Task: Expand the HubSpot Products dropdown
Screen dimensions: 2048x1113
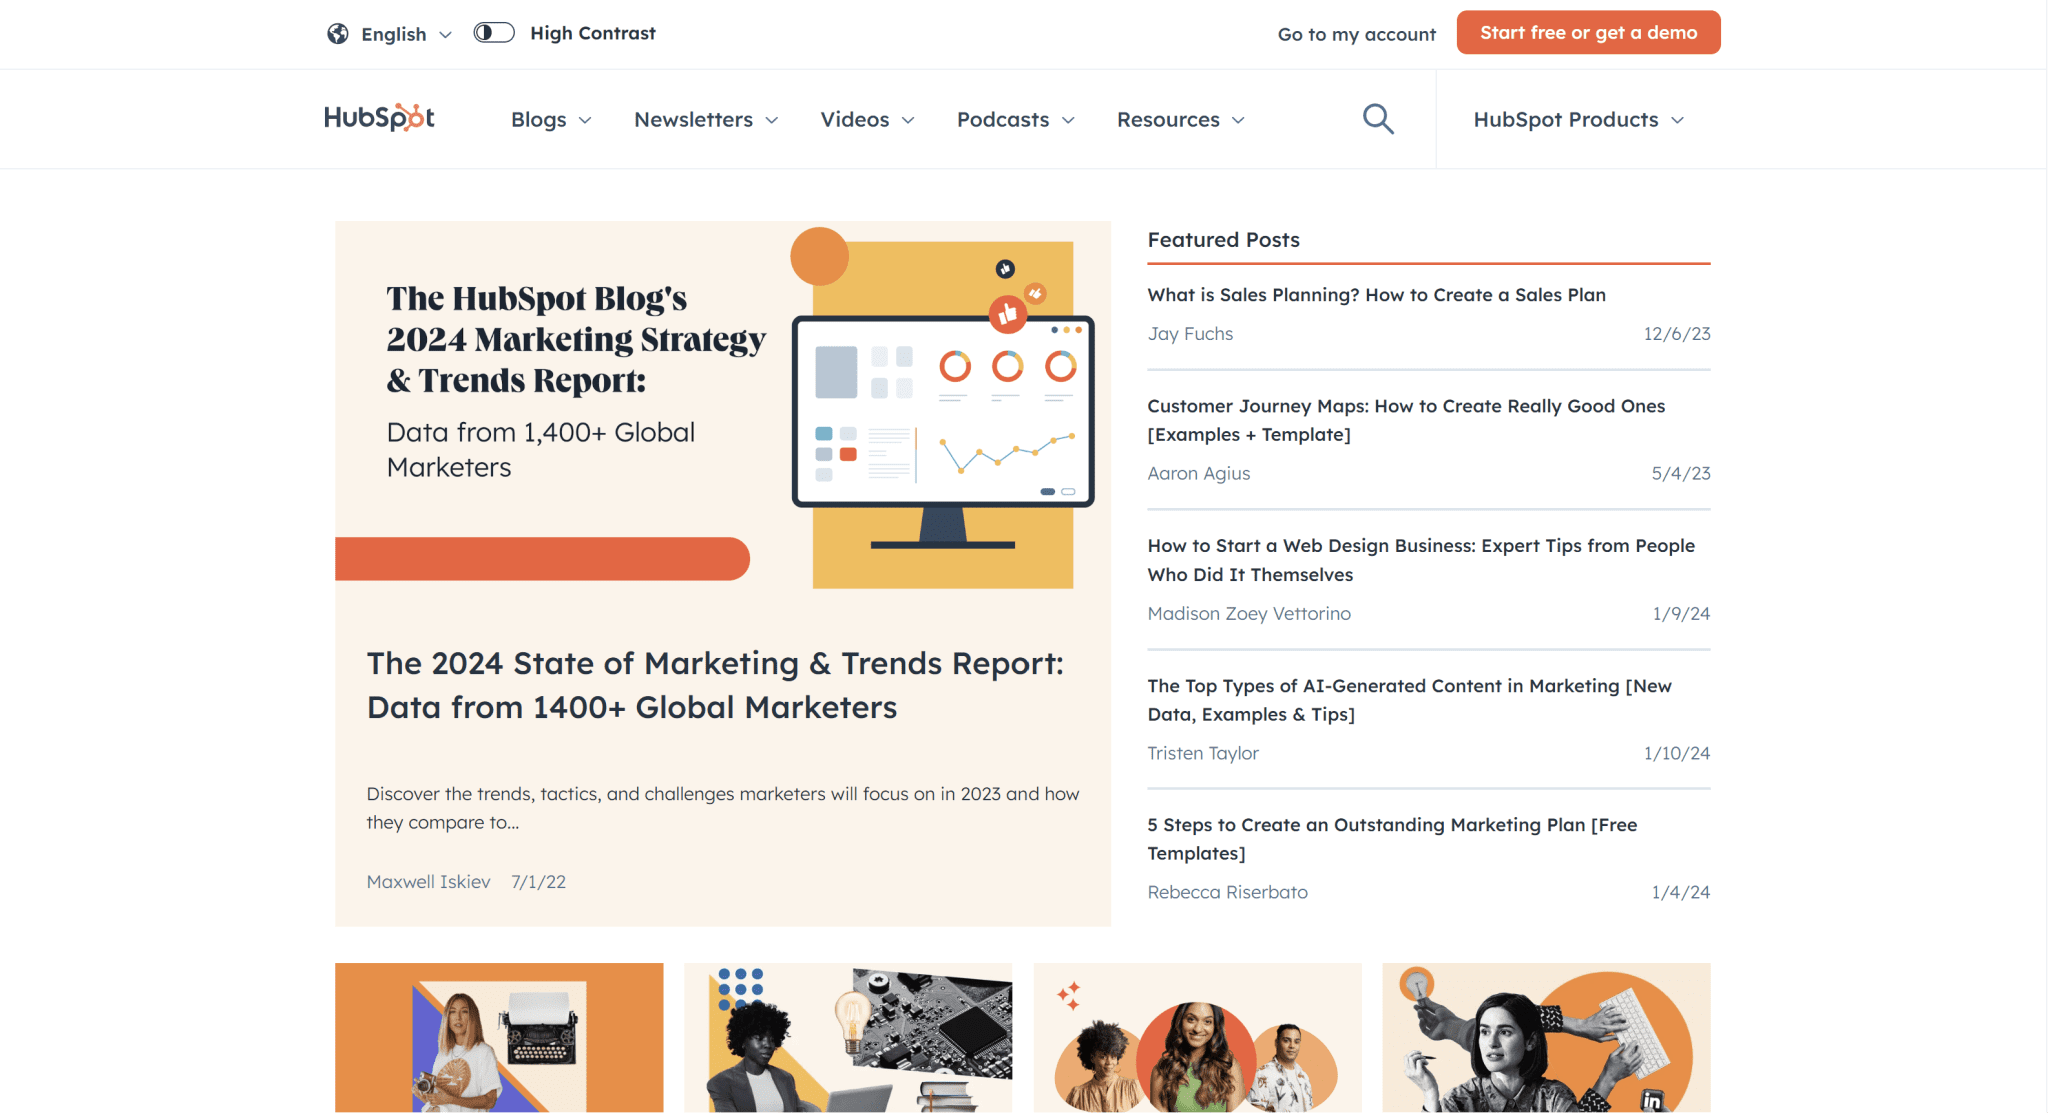Action: coord(1579,119)
